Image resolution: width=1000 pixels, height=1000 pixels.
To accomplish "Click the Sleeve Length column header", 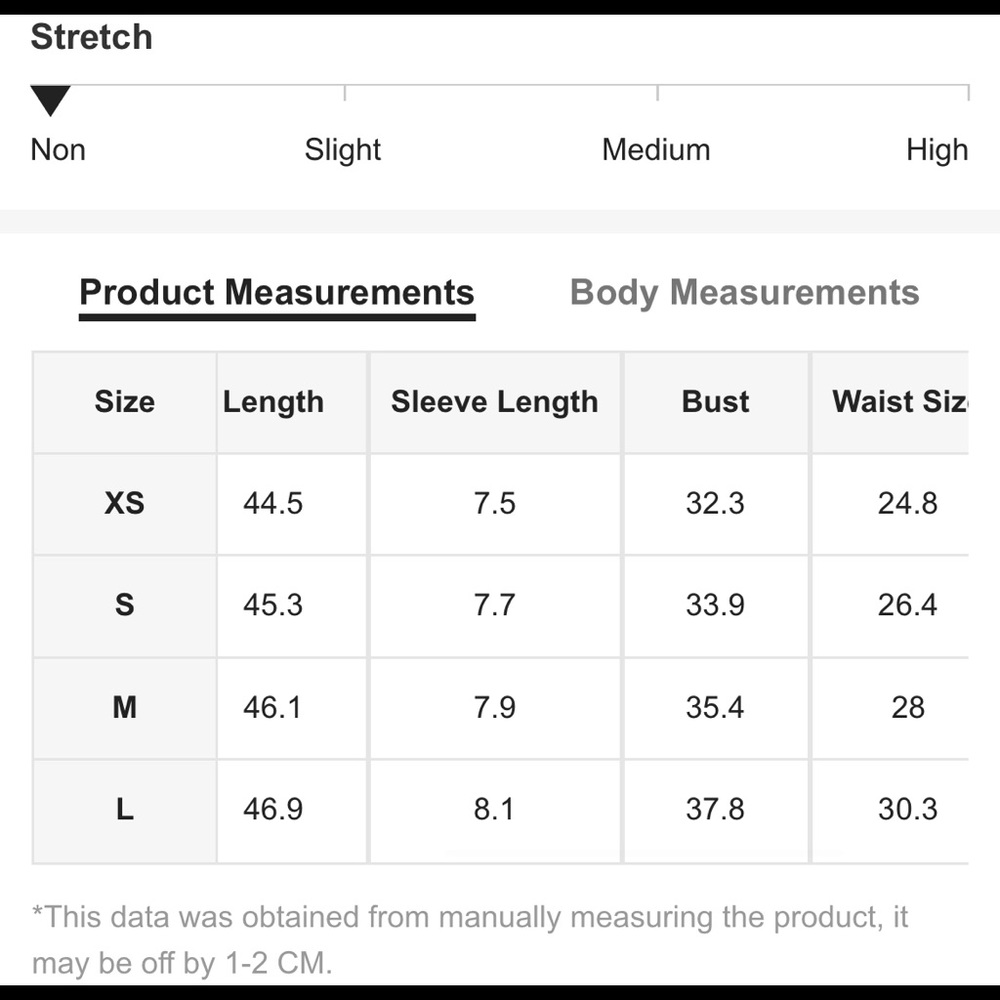I will (494, 402).
